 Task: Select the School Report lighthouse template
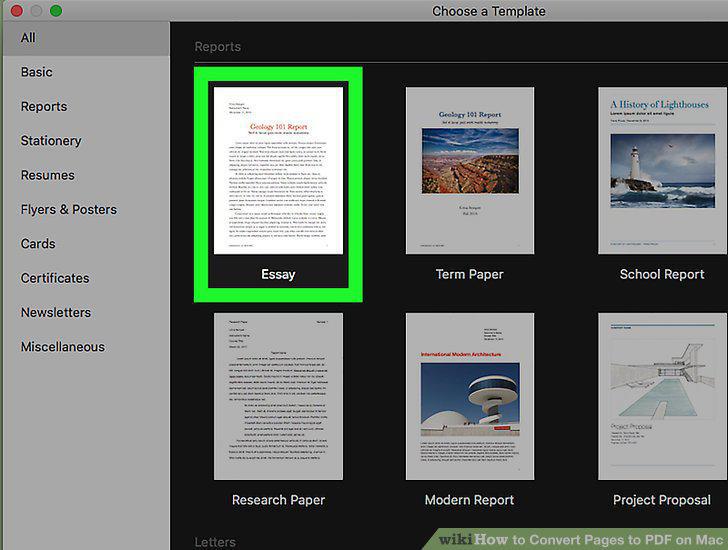tap(663, 170)
